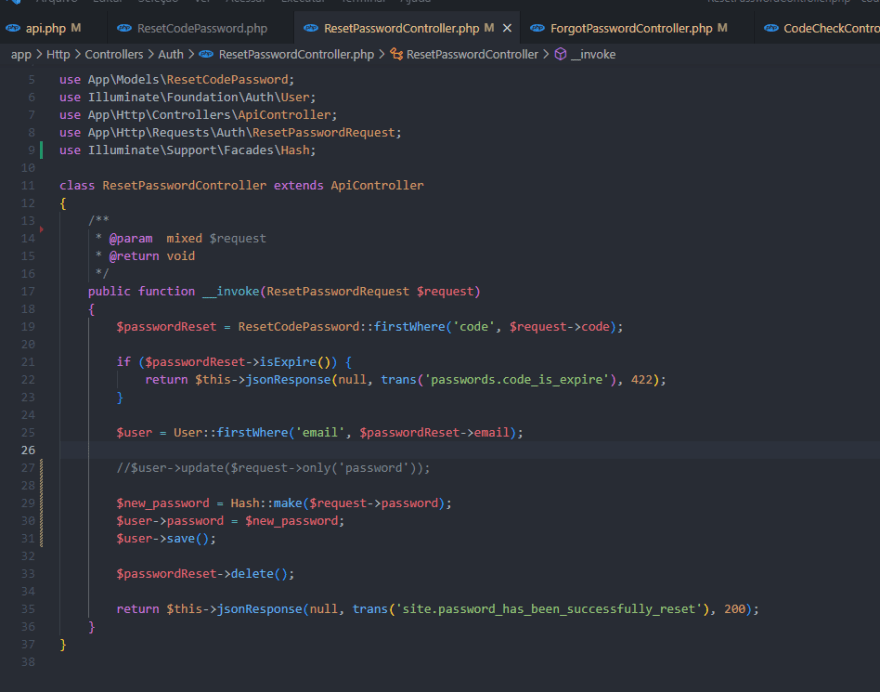This screenshot has height=692, width=880.
Task: Click '__invoke' in the function signature
Action: click(231, 291)
